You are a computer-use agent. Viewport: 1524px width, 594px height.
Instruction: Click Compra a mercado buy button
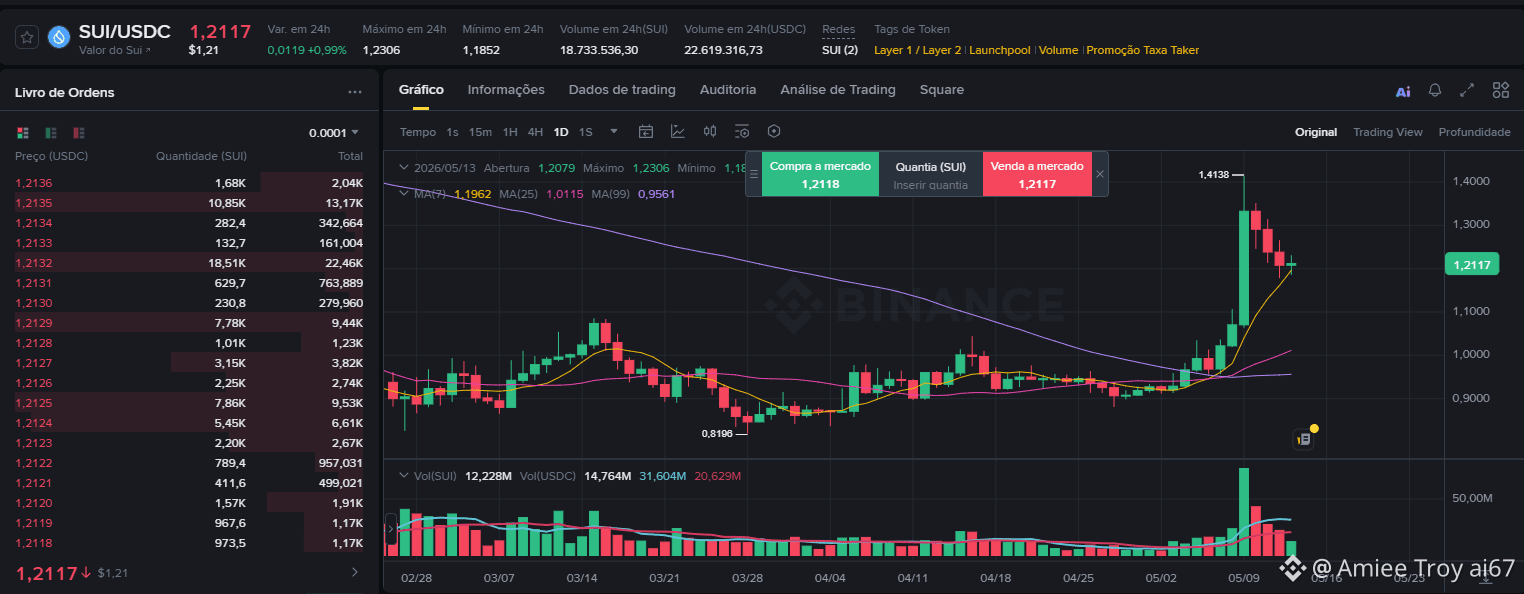pyautogui.click(x=820, y=174)
